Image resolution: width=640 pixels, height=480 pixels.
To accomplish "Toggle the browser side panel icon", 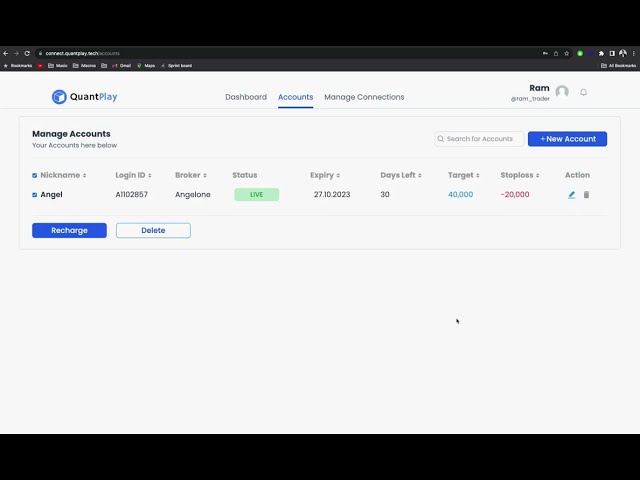I will coord(612,53).
